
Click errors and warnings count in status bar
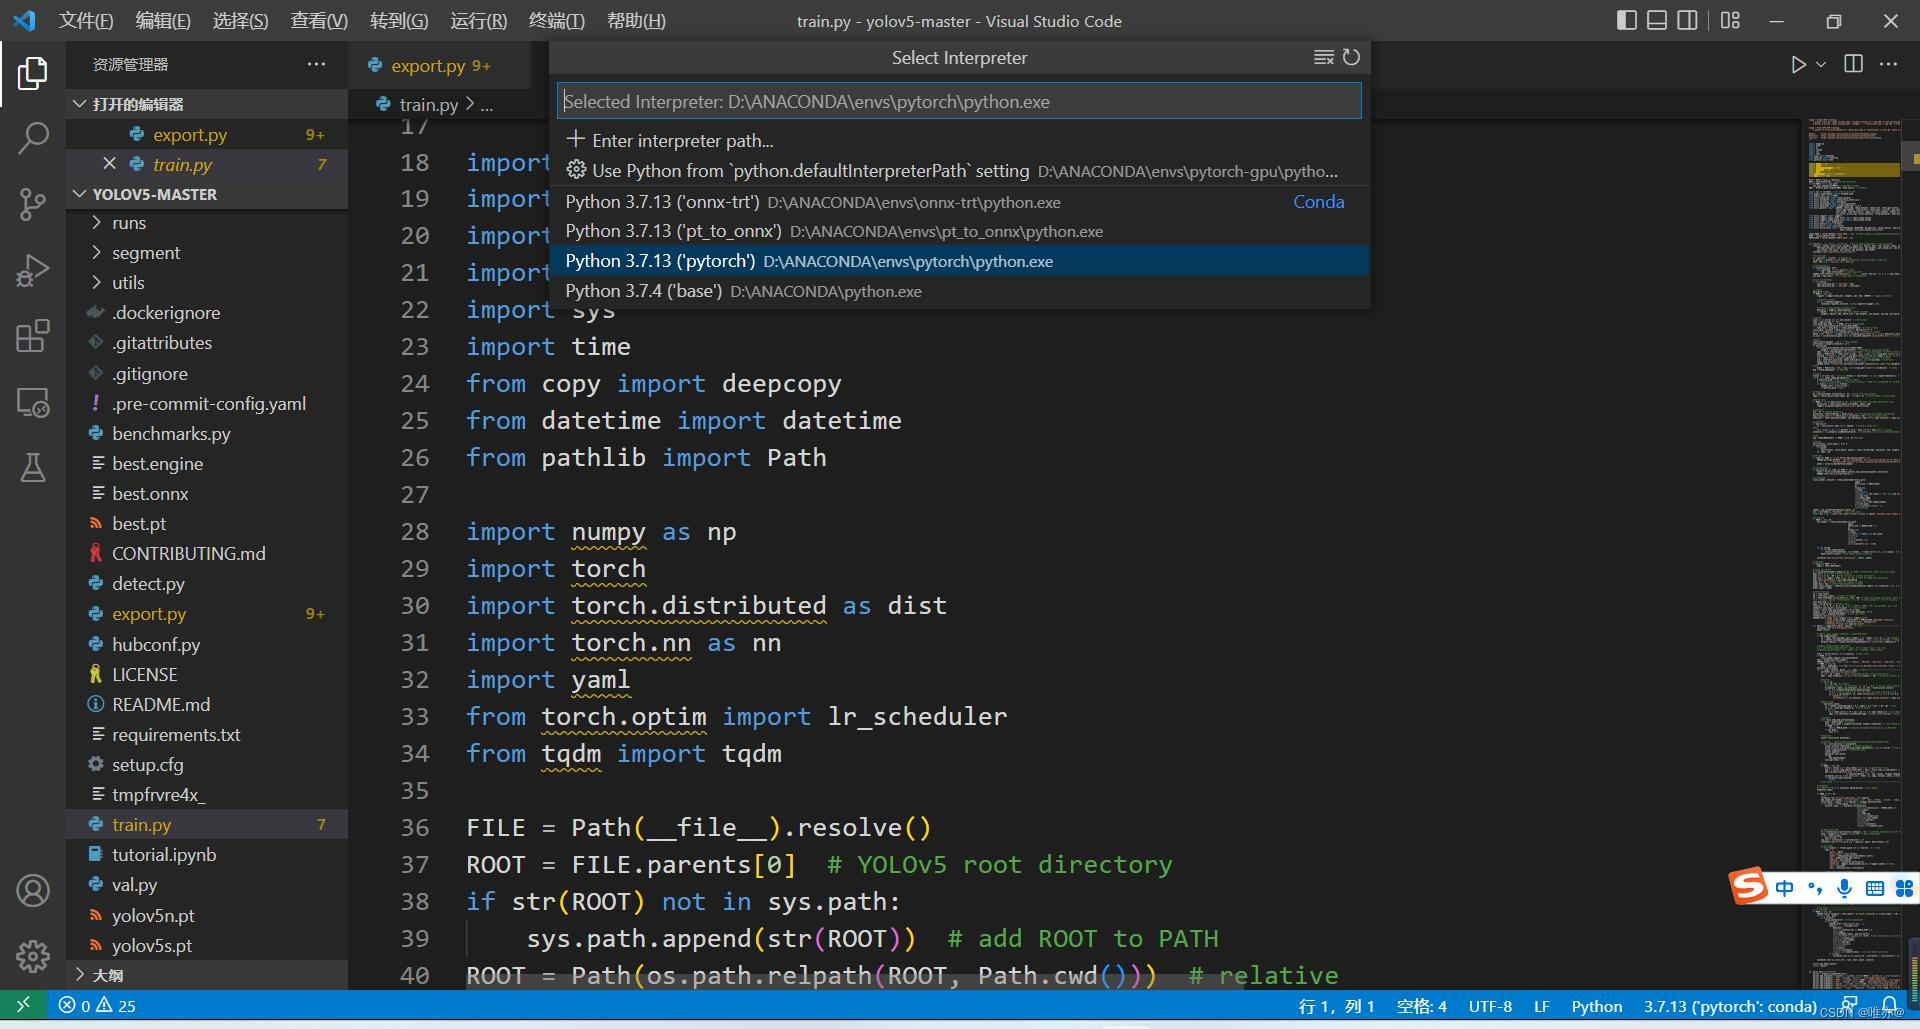97,1005
